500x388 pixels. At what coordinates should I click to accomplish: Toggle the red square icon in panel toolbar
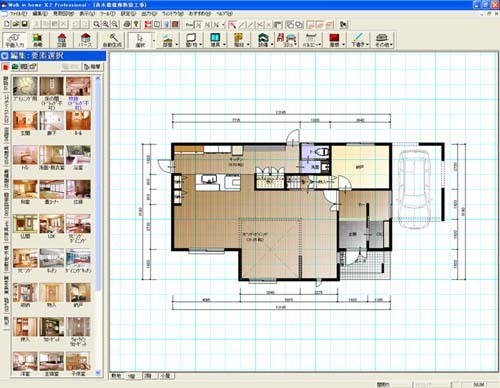6,67
